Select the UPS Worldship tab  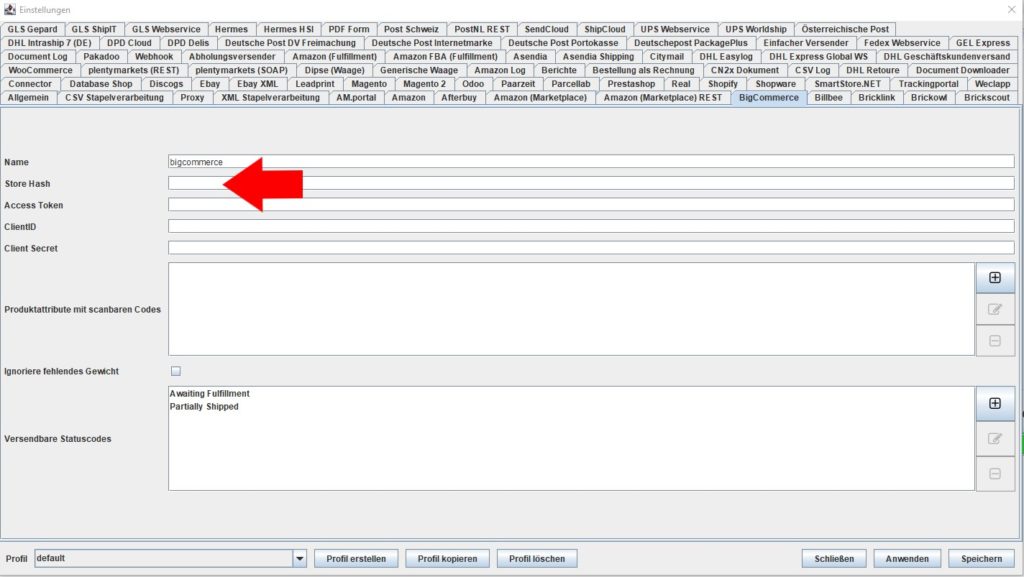tap(756, 29)
